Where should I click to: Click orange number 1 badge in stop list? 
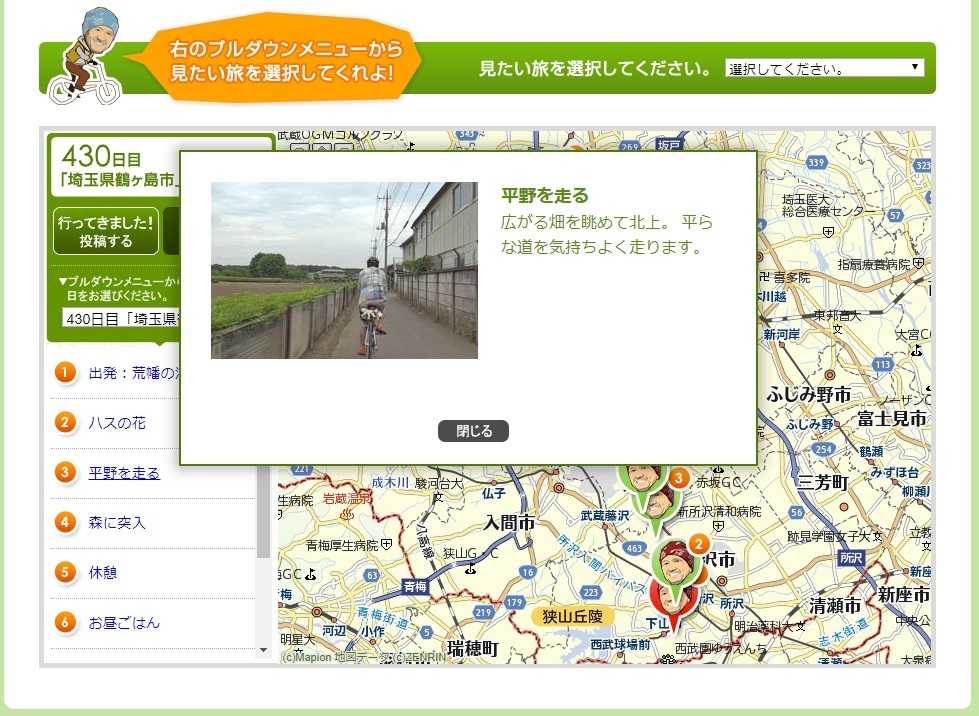pos(65,373)
